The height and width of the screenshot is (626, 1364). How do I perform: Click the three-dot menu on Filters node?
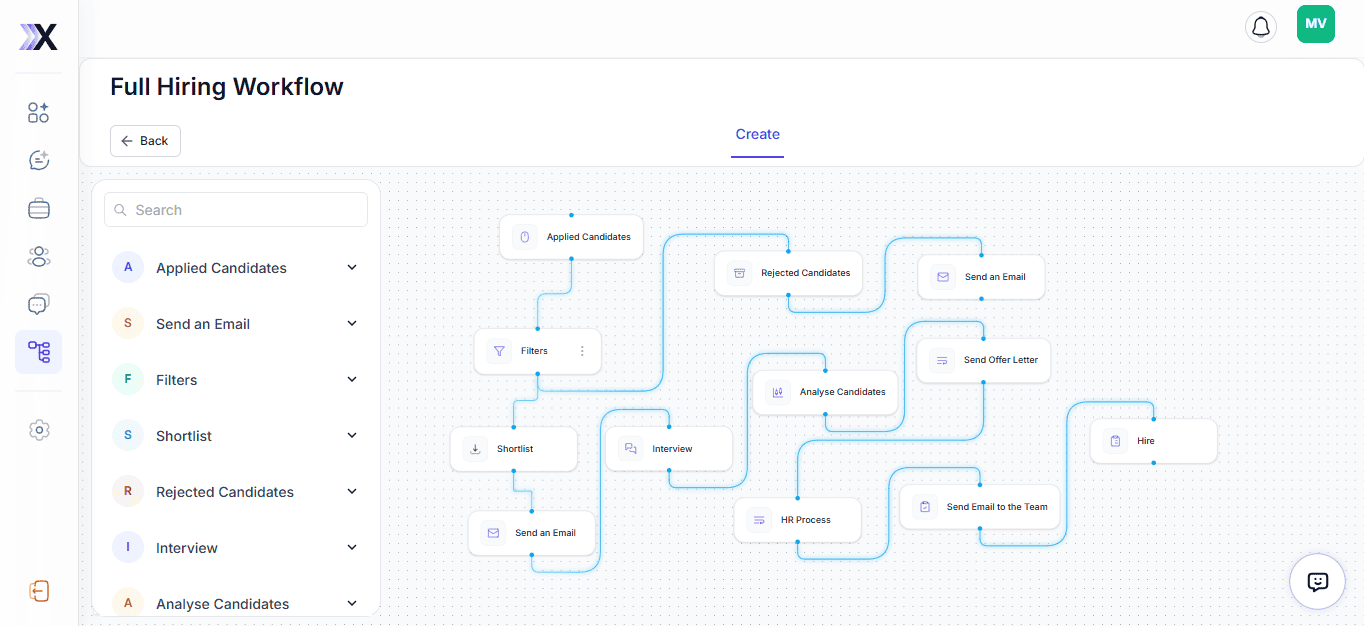coord(582,351)
